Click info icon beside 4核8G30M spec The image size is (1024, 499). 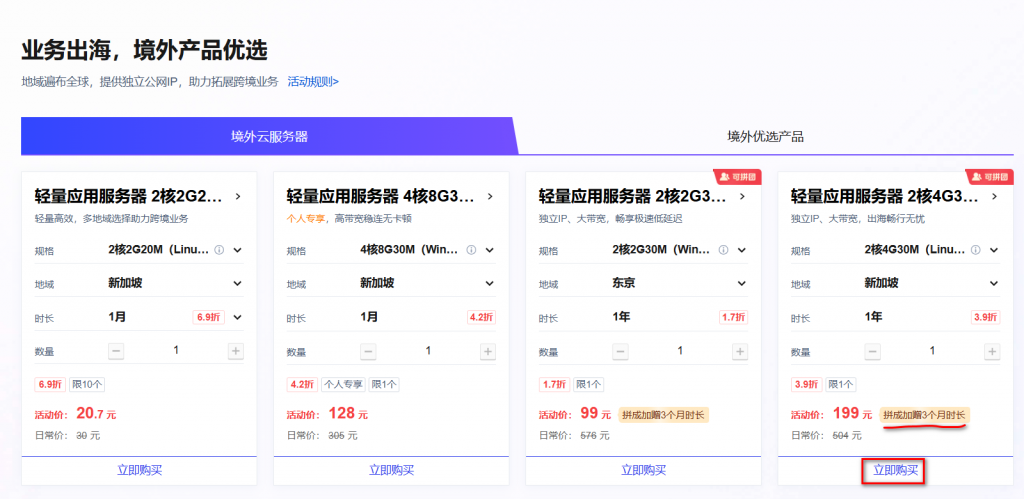[x=471, y=250]
